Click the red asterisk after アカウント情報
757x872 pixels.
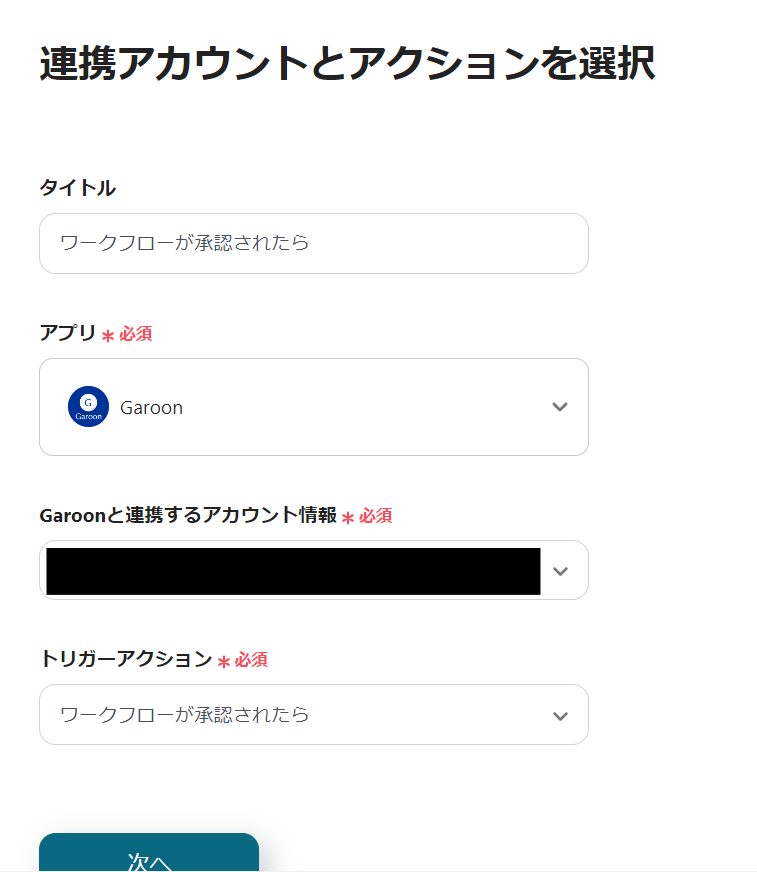[x=348, y=518]
